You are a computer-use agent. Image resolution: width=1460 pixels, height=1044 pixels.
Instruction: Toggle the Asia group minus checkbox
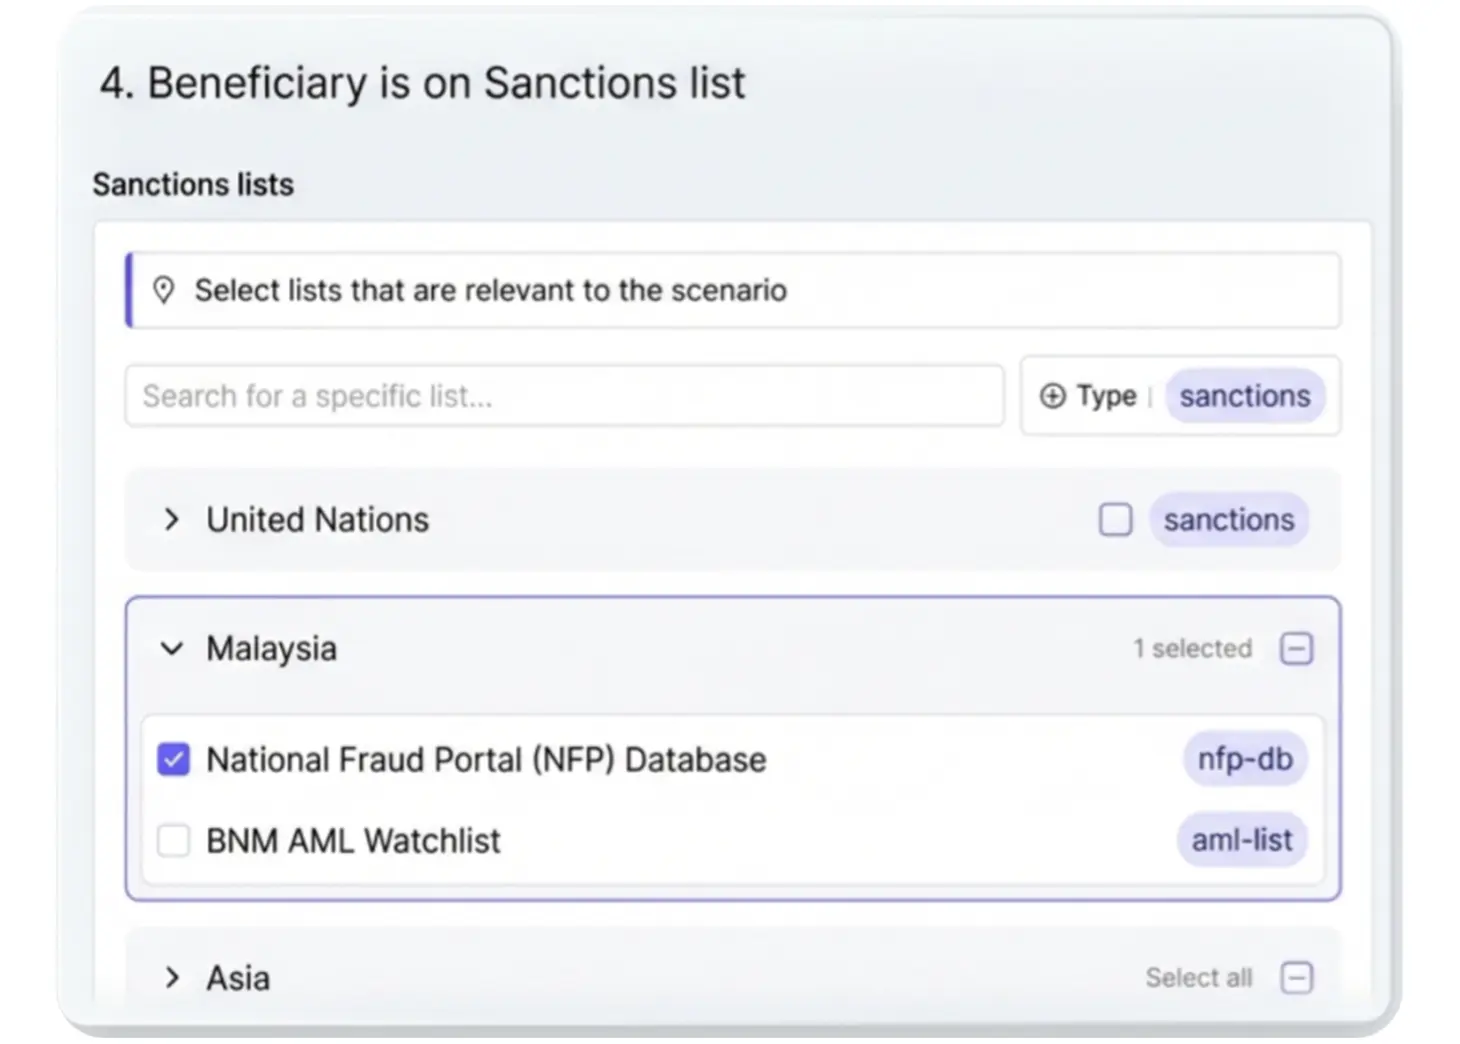pos(1296,977)
